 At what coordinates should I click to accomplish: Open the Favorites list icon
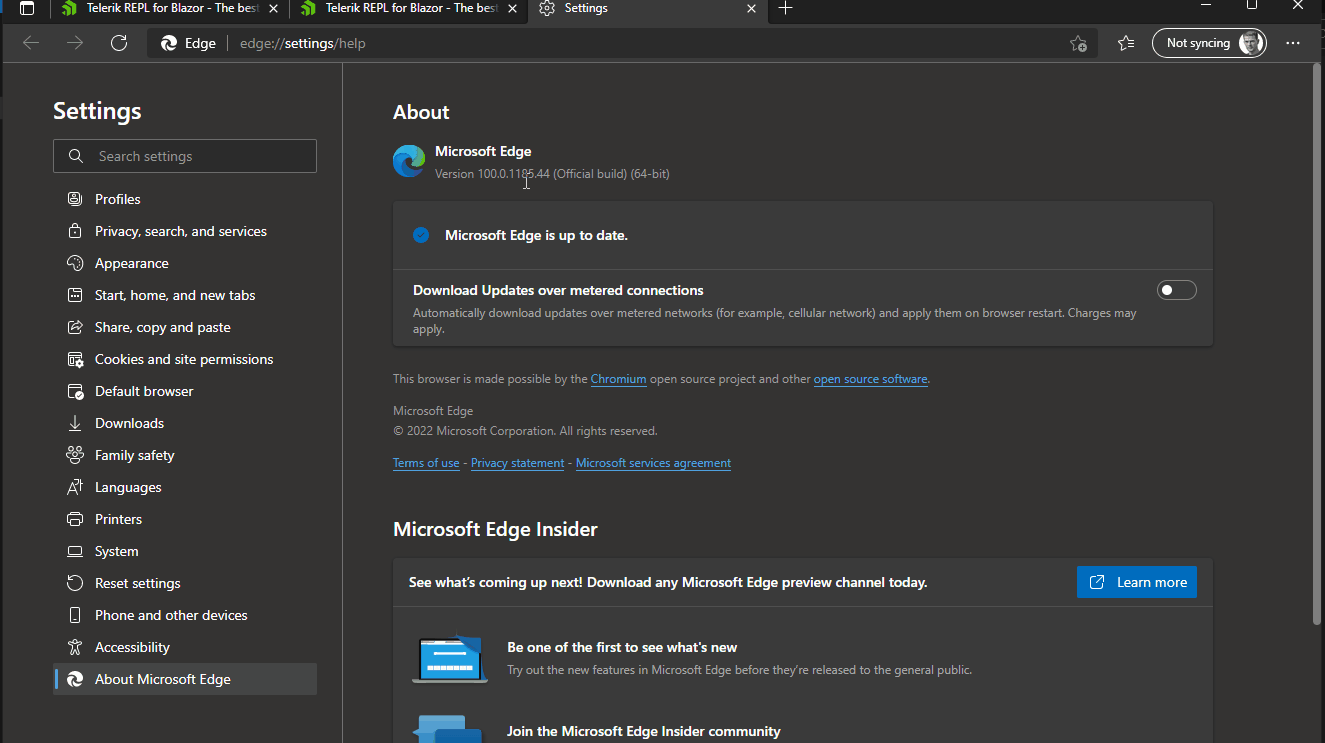1126,43
